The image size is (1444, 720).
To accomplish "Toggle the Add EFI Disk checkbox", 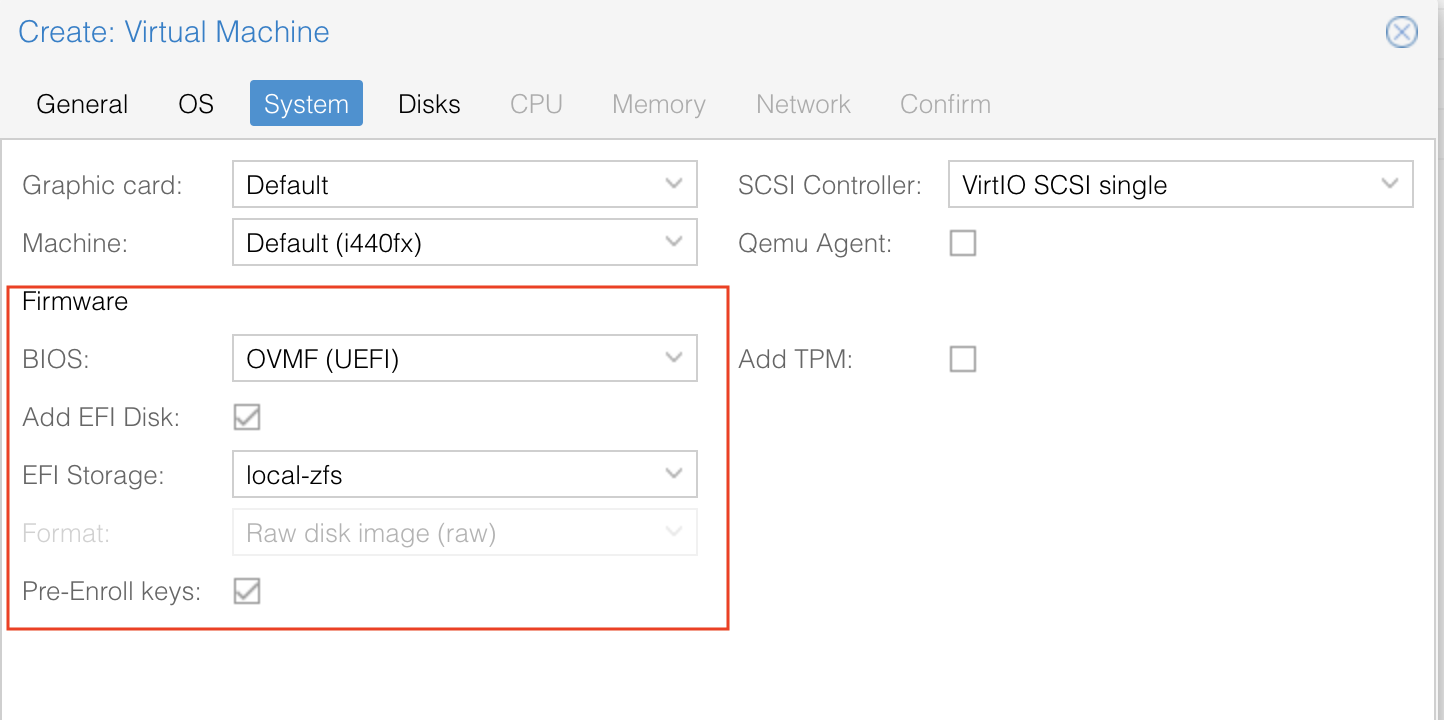I will pyautogui.click(x=247, y=417).
